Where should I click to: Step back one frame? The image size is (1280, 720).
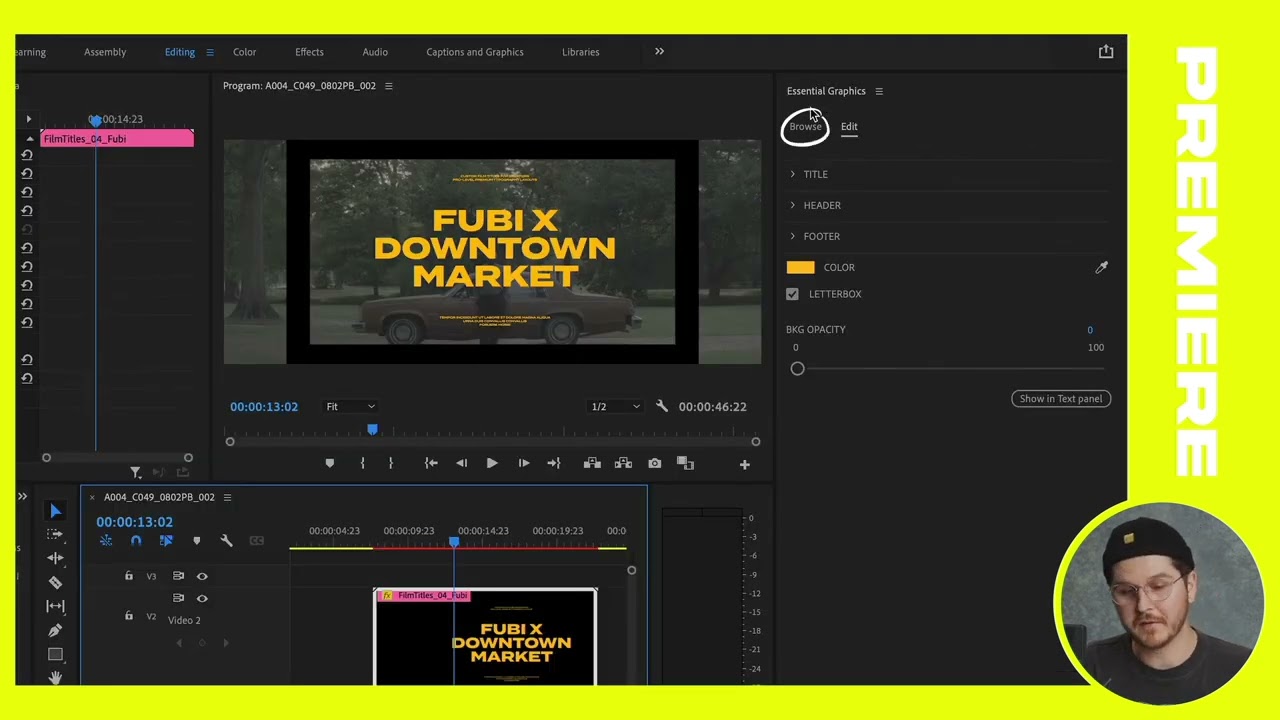point(461,463)
